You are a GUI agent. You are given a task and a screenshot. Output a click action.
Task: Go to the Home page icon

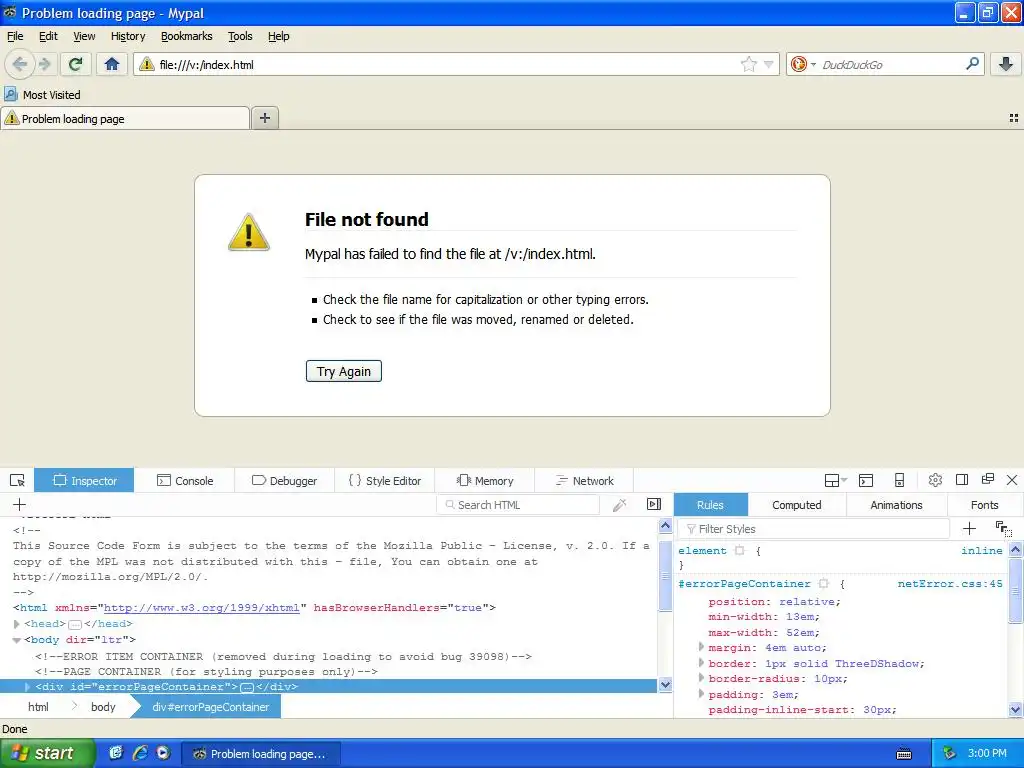[112, 64]
